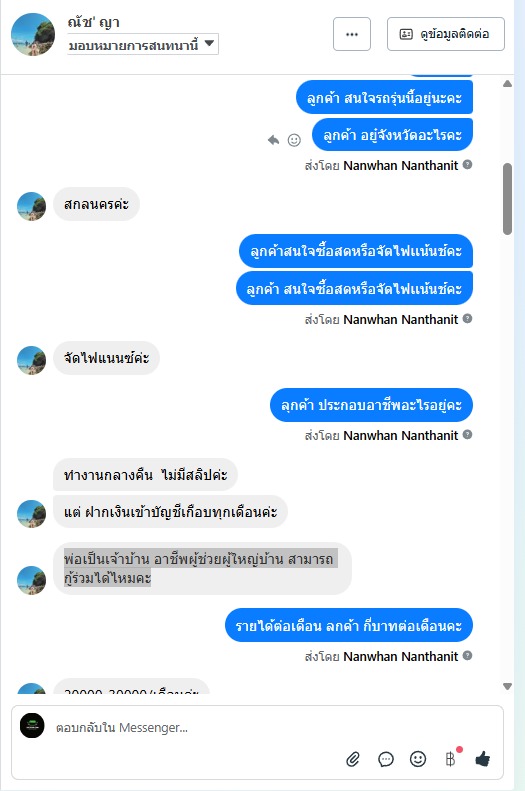Click ดูข้อมูลติดต่อ contact info button

click(x=446, y=34)
